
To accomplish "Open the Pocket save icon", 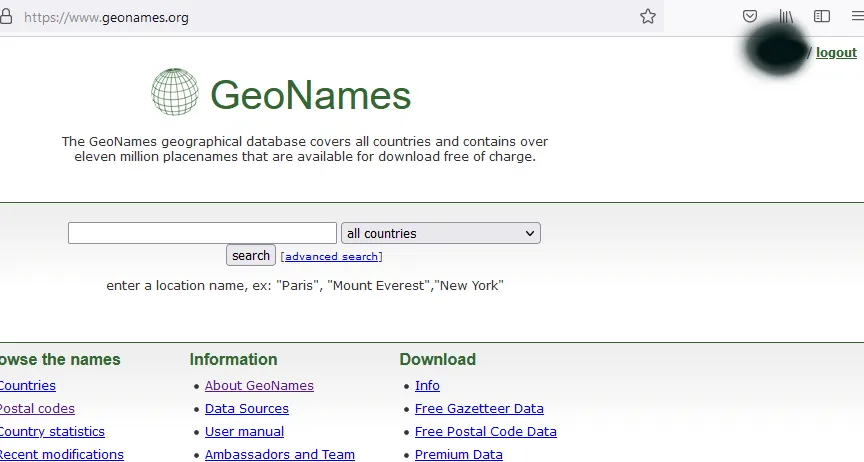I will click(x=750, y=16).
